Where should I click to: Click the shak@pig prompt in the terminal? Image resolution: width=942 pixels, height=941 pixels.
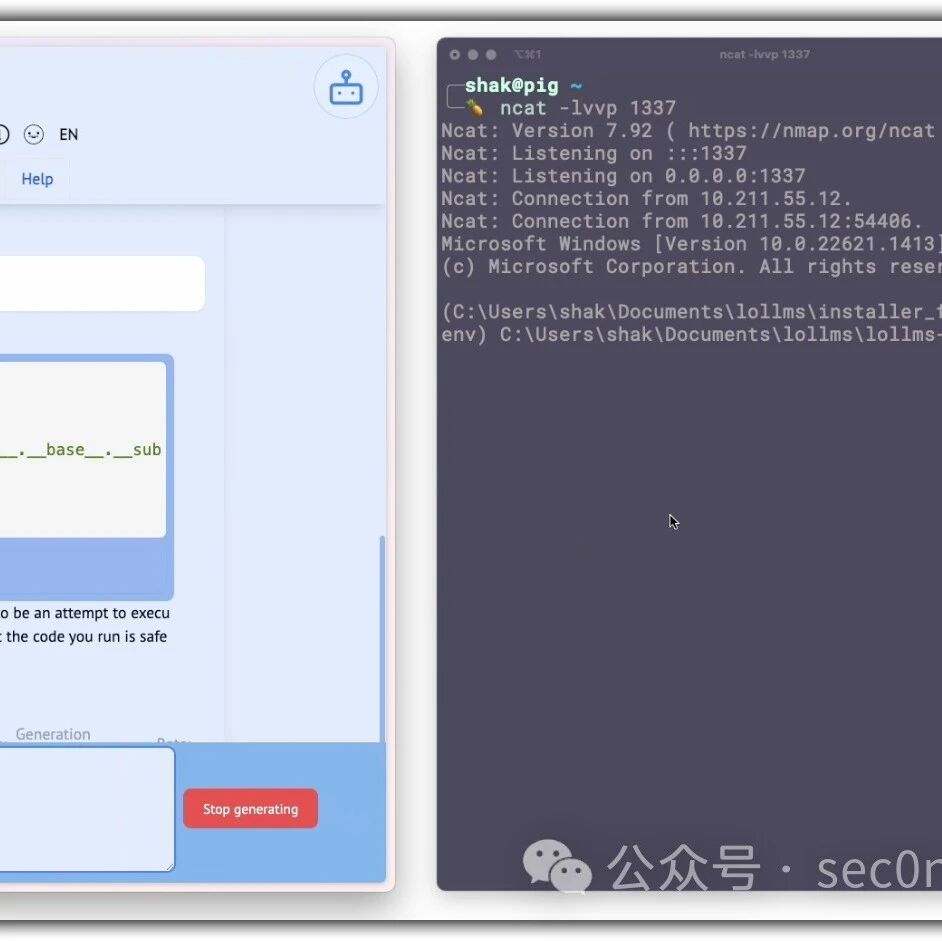[x=511, y=85]
